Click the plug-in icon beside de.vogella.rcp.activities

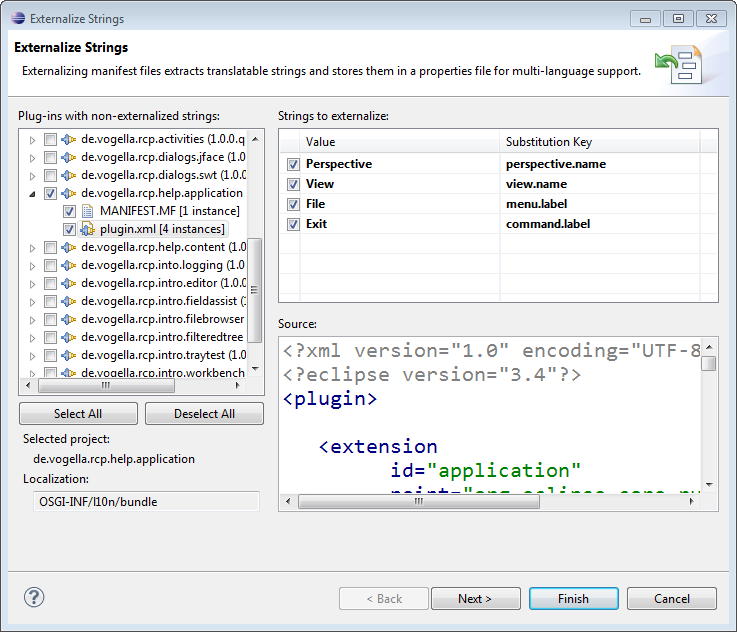69,139
